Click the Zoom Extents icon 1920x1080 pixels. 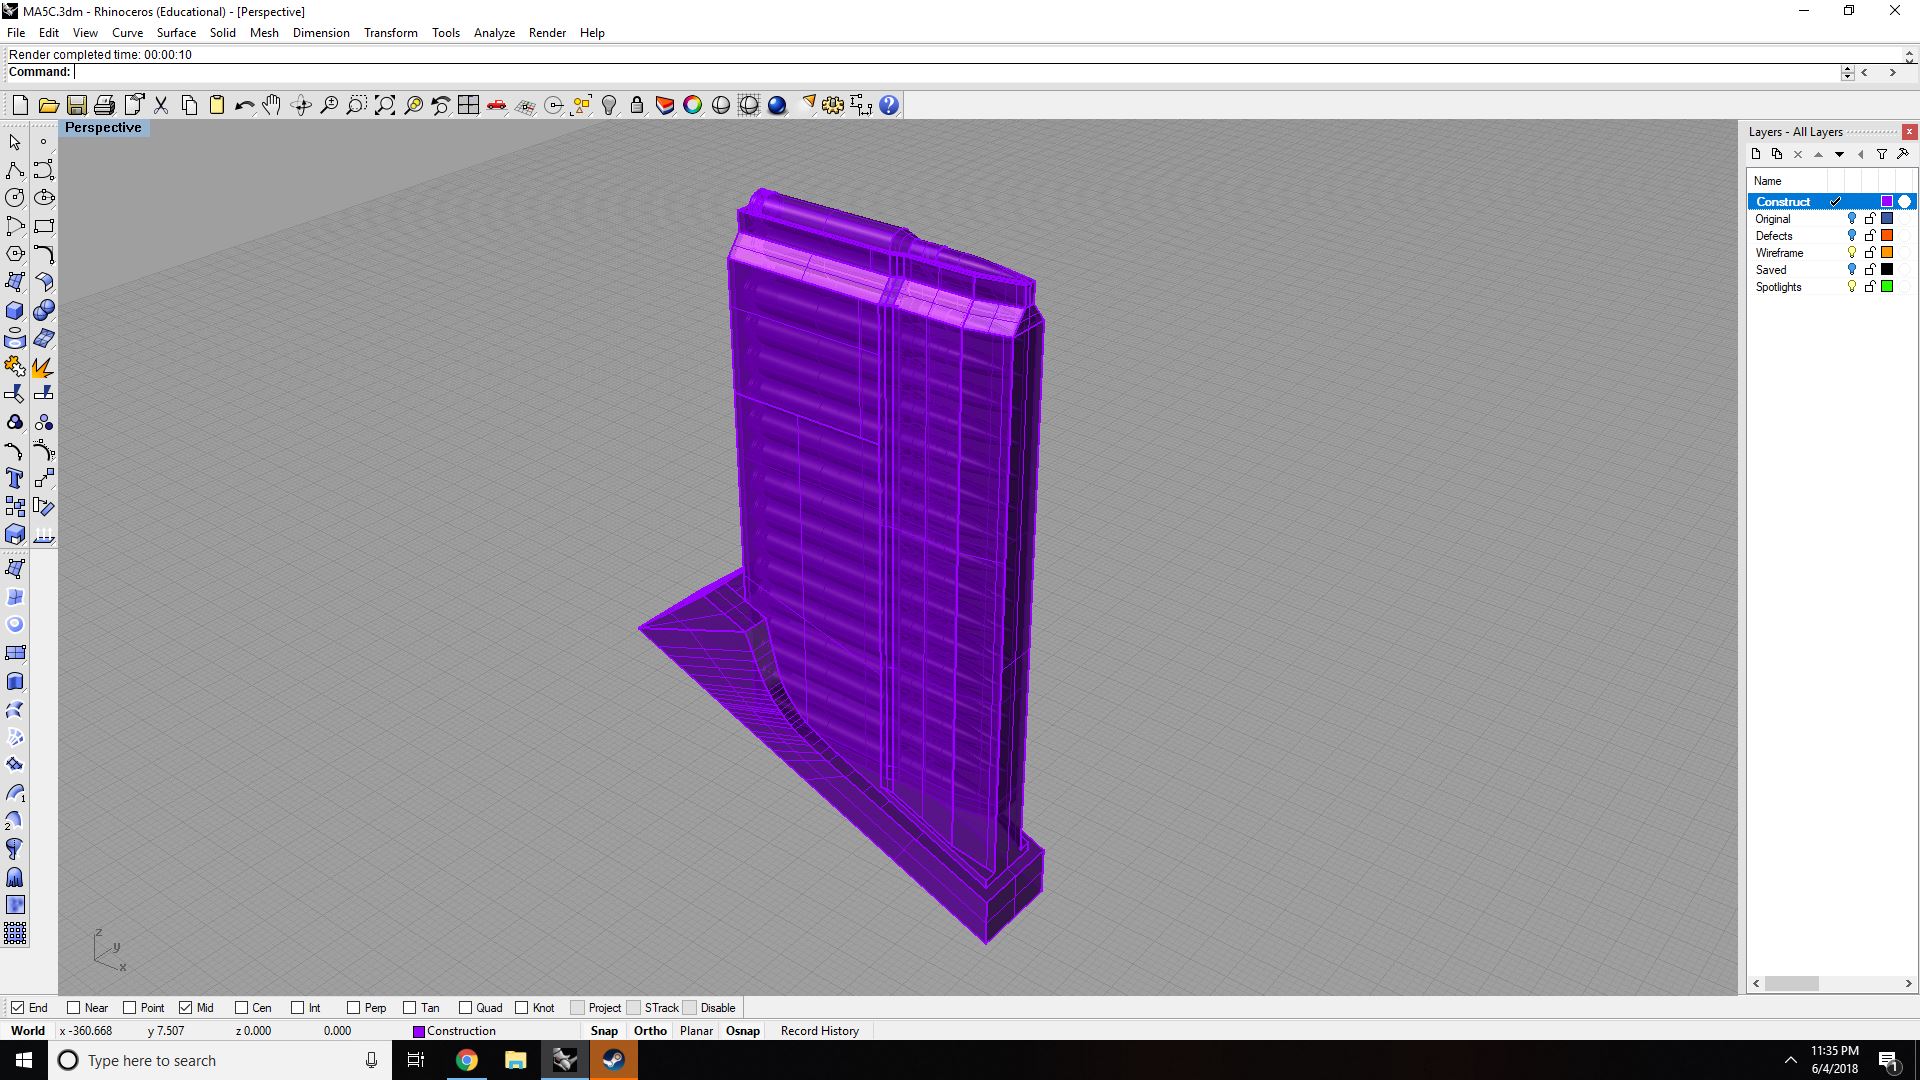384,105
